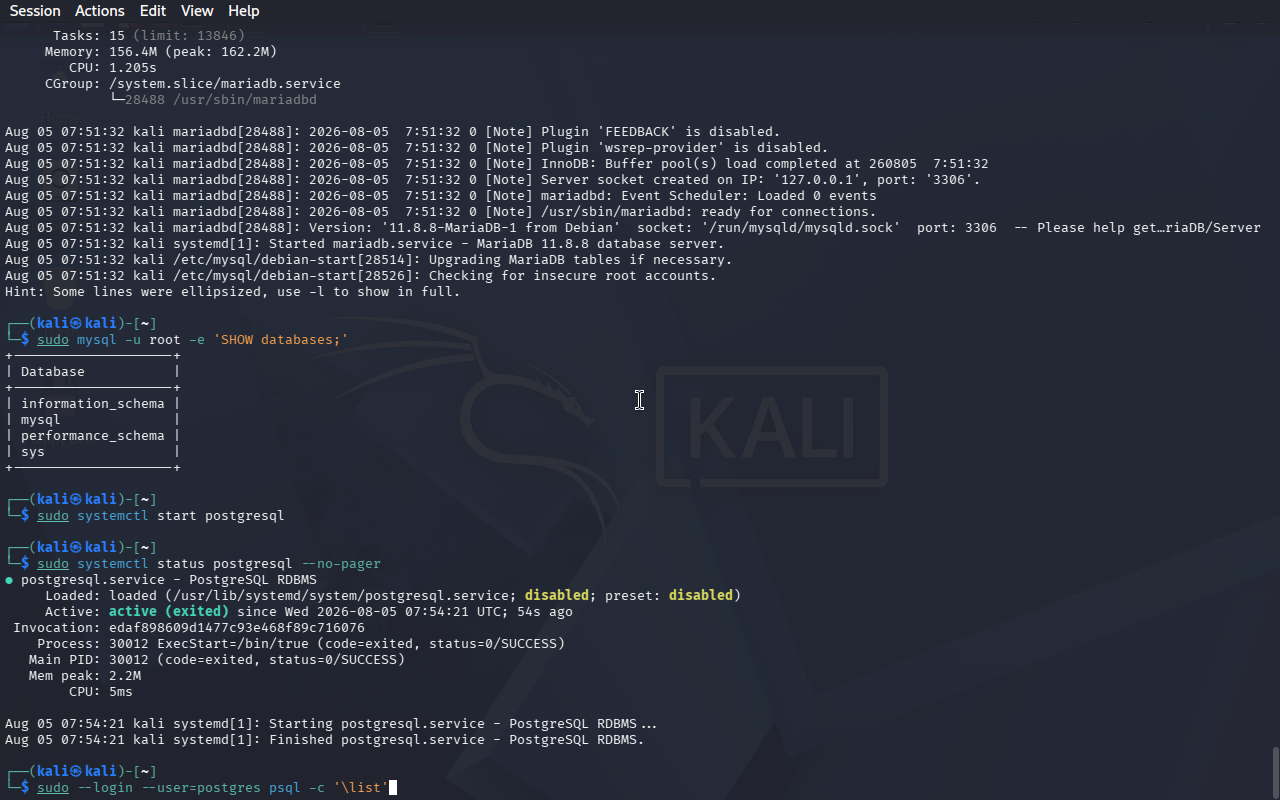Image resolution: width=1280 pixels, height=800 pixels.
Task: Click the '28488 /usr/sbin/mariadbd' process line
Action: click(221, 100)
